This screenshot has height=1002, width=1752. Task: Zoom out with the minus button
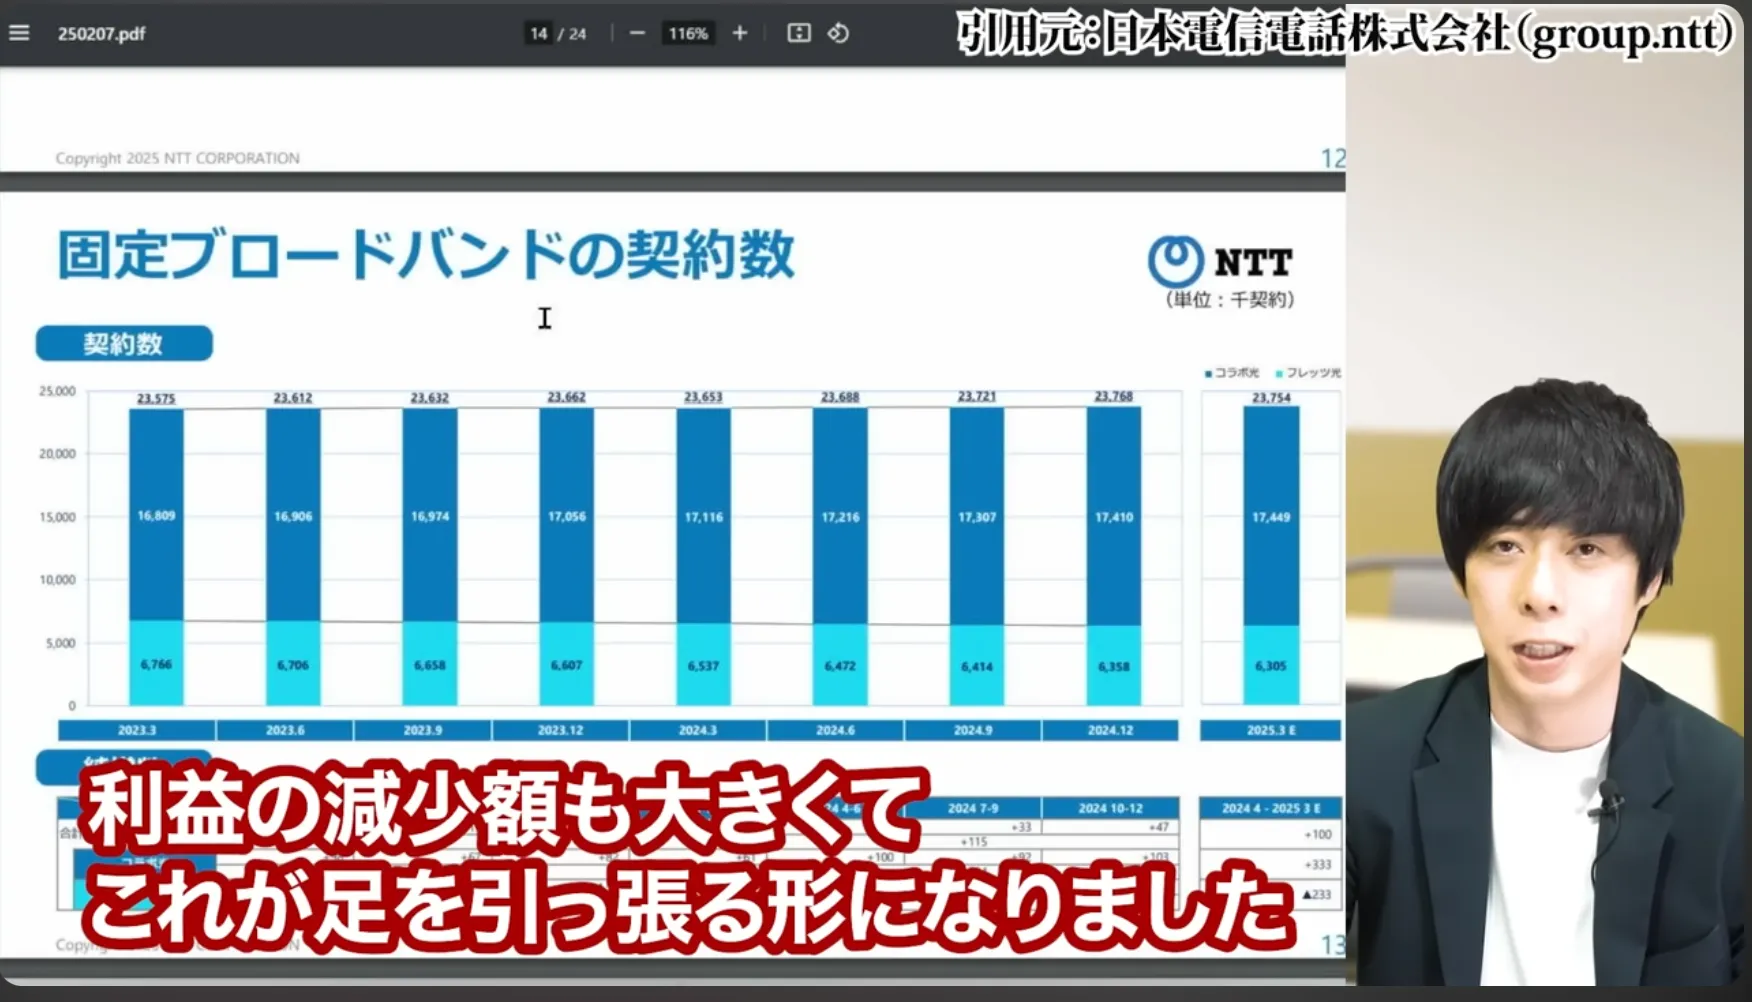[x=637, y=33]
